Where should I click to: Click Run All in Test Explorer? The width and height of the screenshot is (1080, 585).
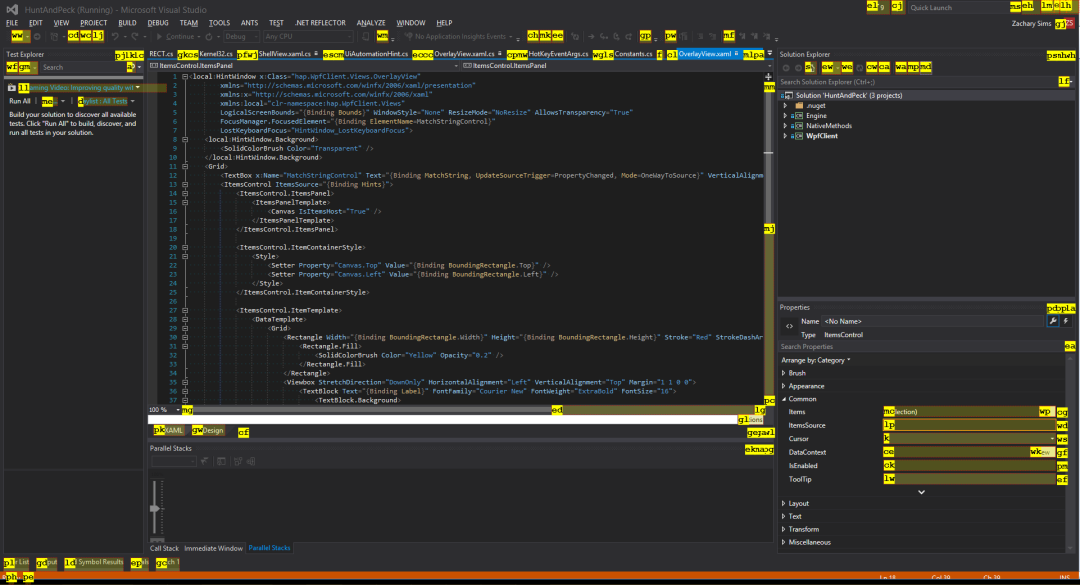pos(20,101)
